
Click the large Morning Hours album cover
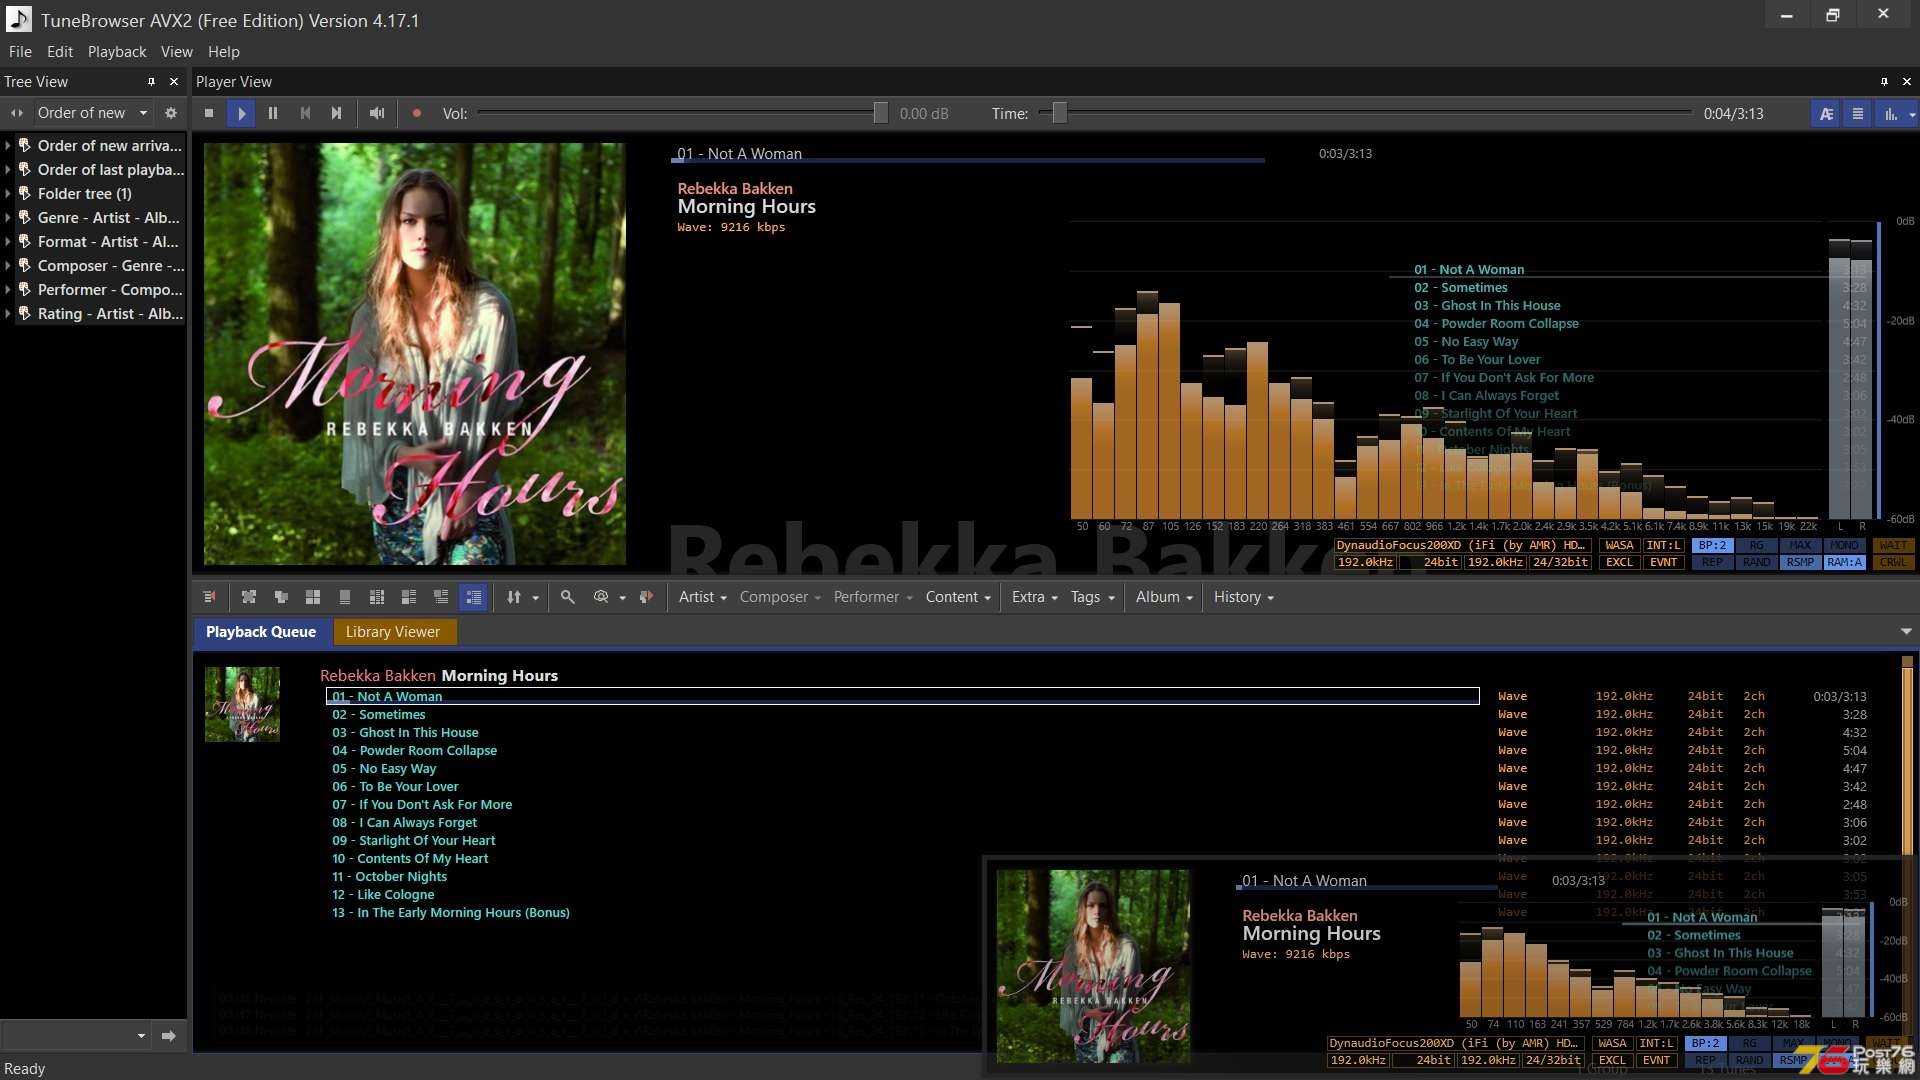(x=415, y=354)
